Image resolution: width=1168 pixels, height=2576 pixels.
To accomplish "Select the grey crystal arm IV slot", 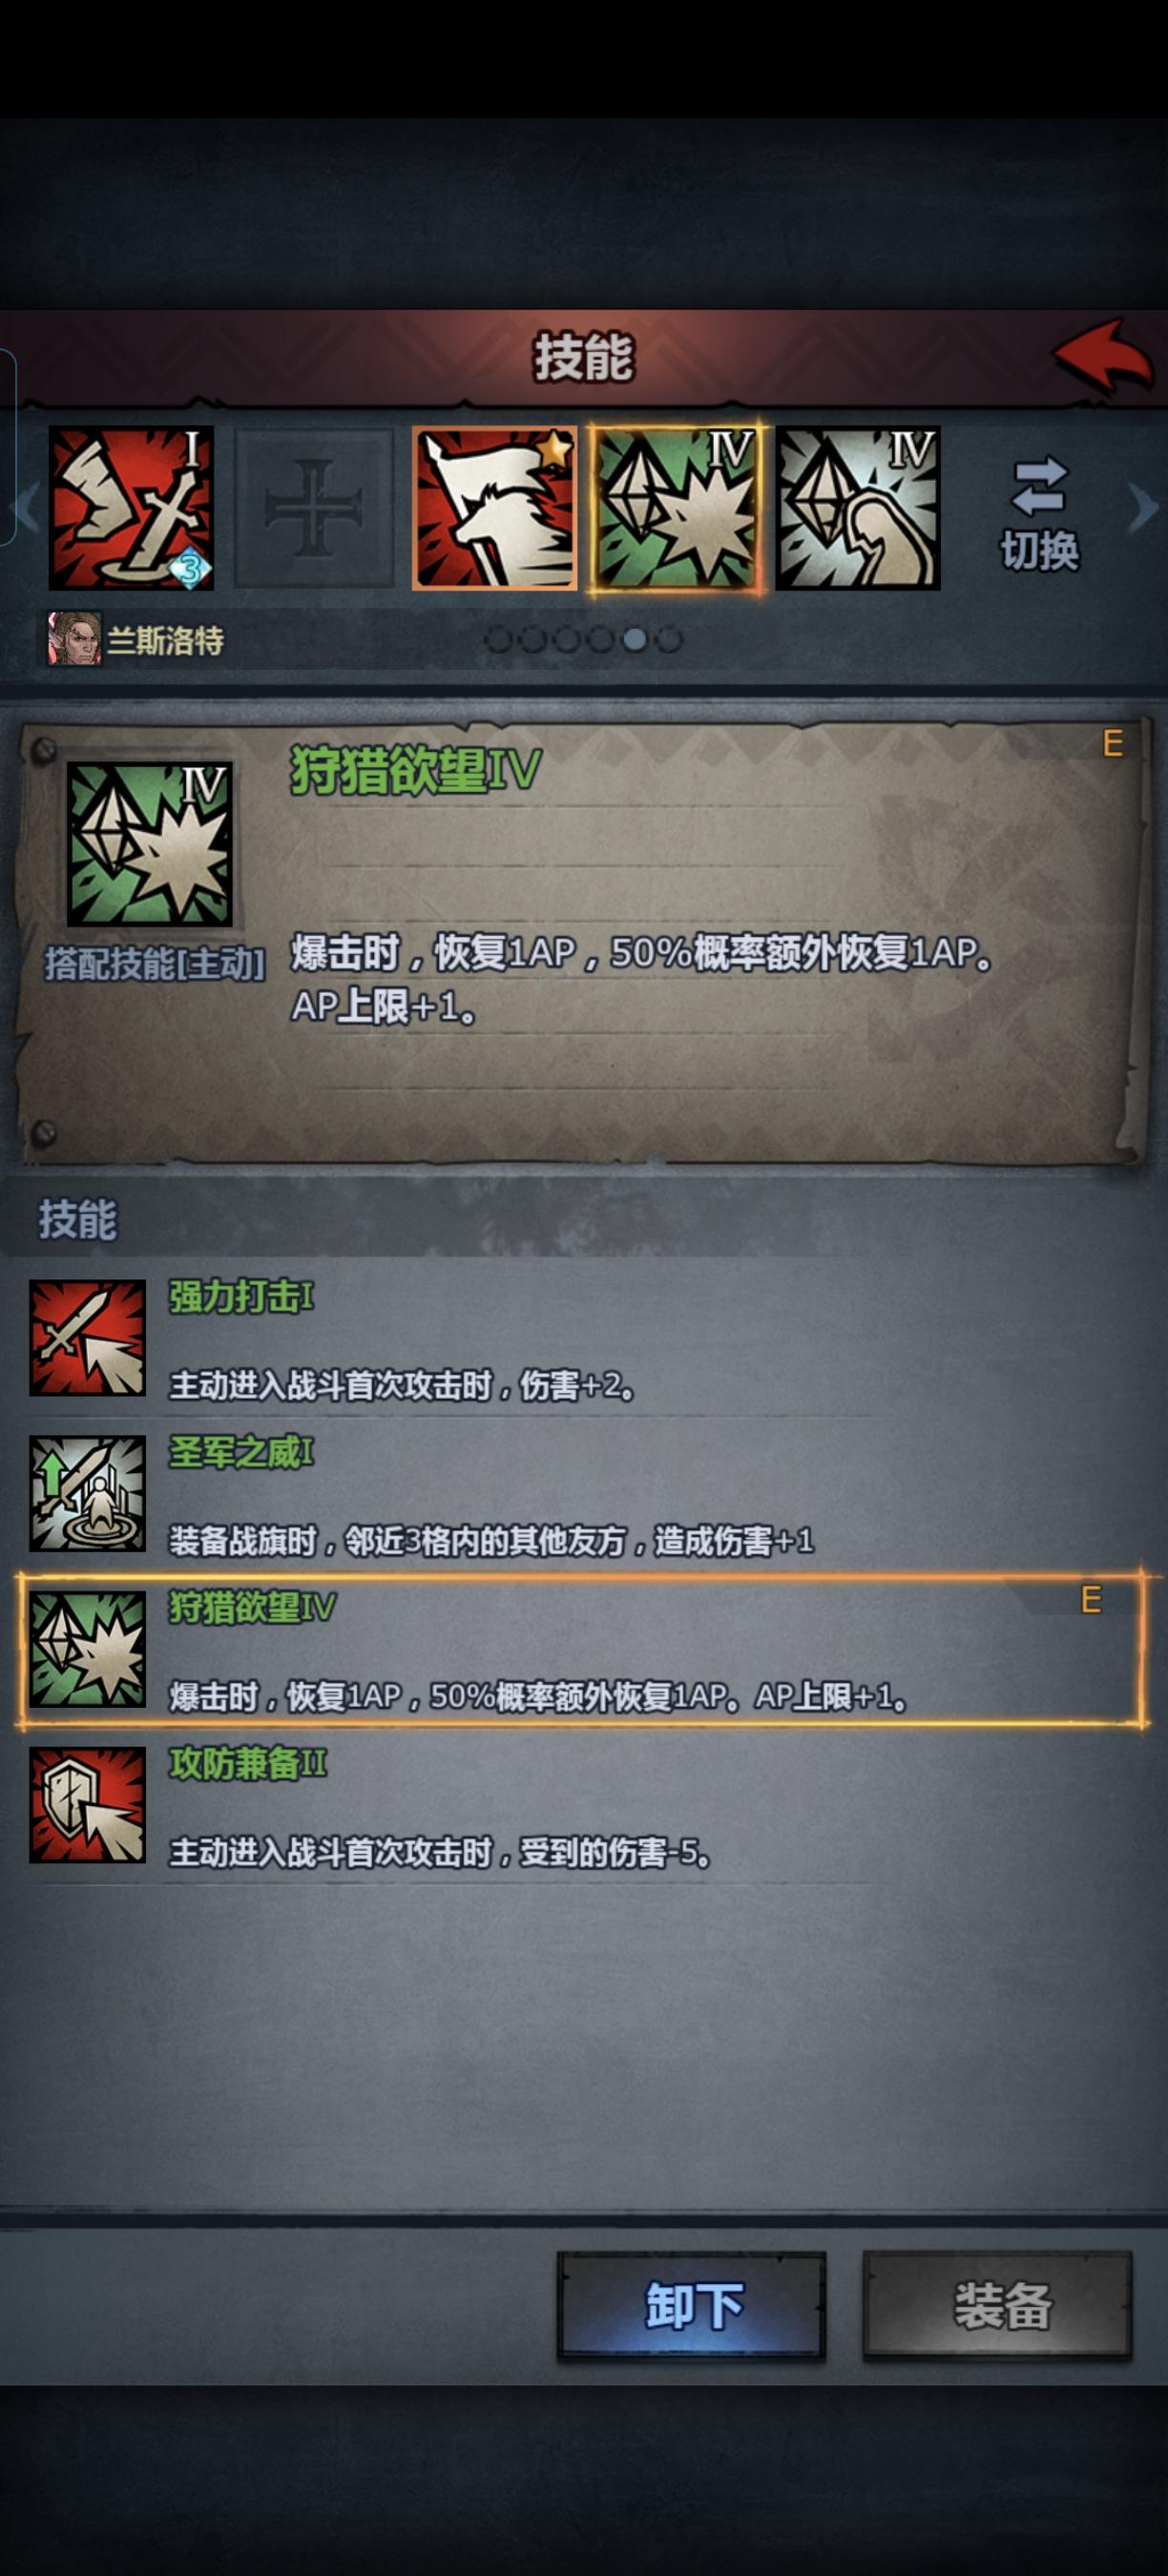I will click(858, 508).
